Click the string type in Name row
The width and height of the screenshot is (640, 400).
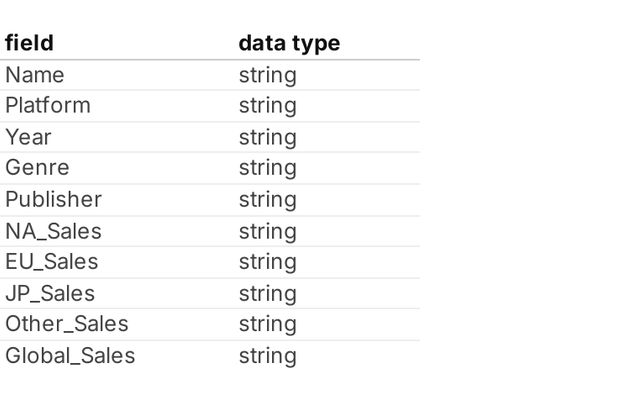tap(267, 75)
